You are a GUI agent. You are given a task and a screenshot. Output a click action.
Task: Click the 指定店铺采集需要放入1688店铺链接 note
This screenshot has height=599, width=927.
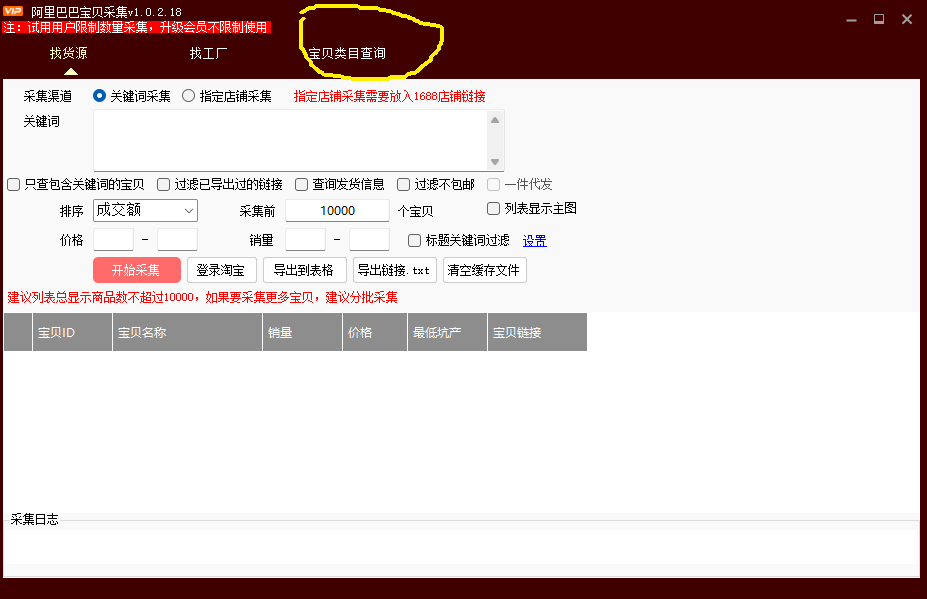pyautogui.click(x=390, y=96)
